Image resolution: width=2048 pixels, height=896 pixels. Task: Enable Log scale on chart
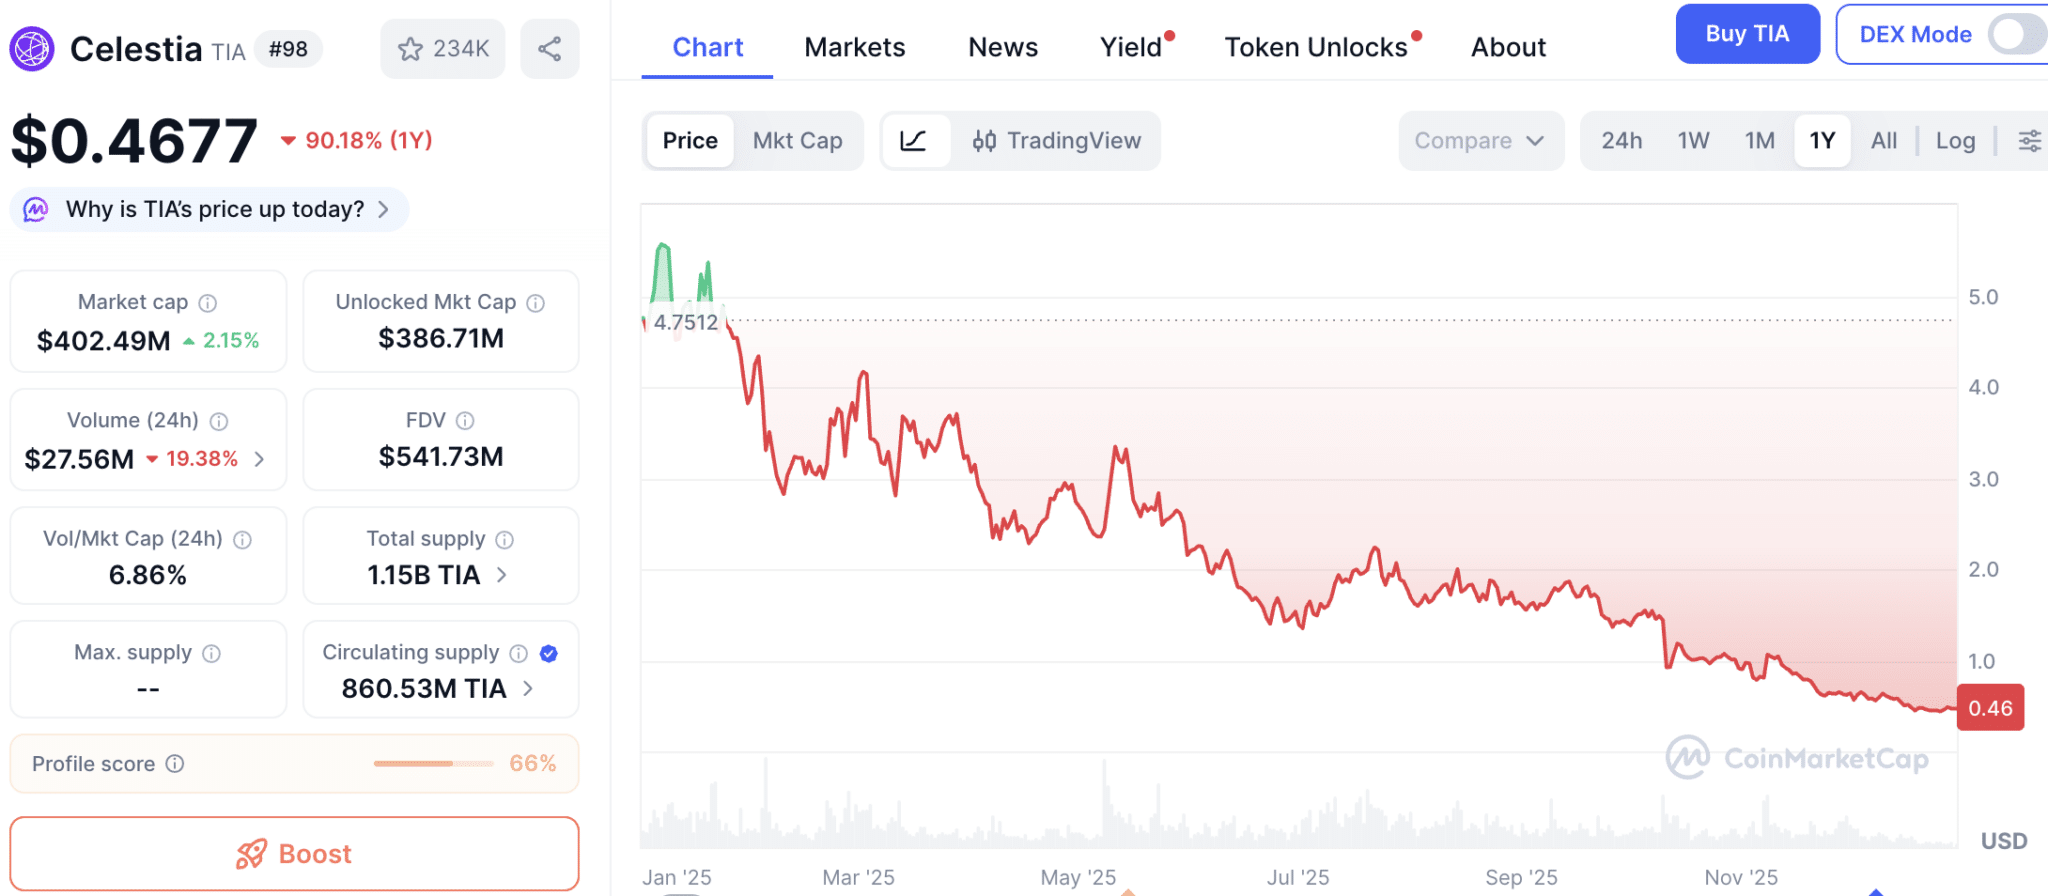1955,141
